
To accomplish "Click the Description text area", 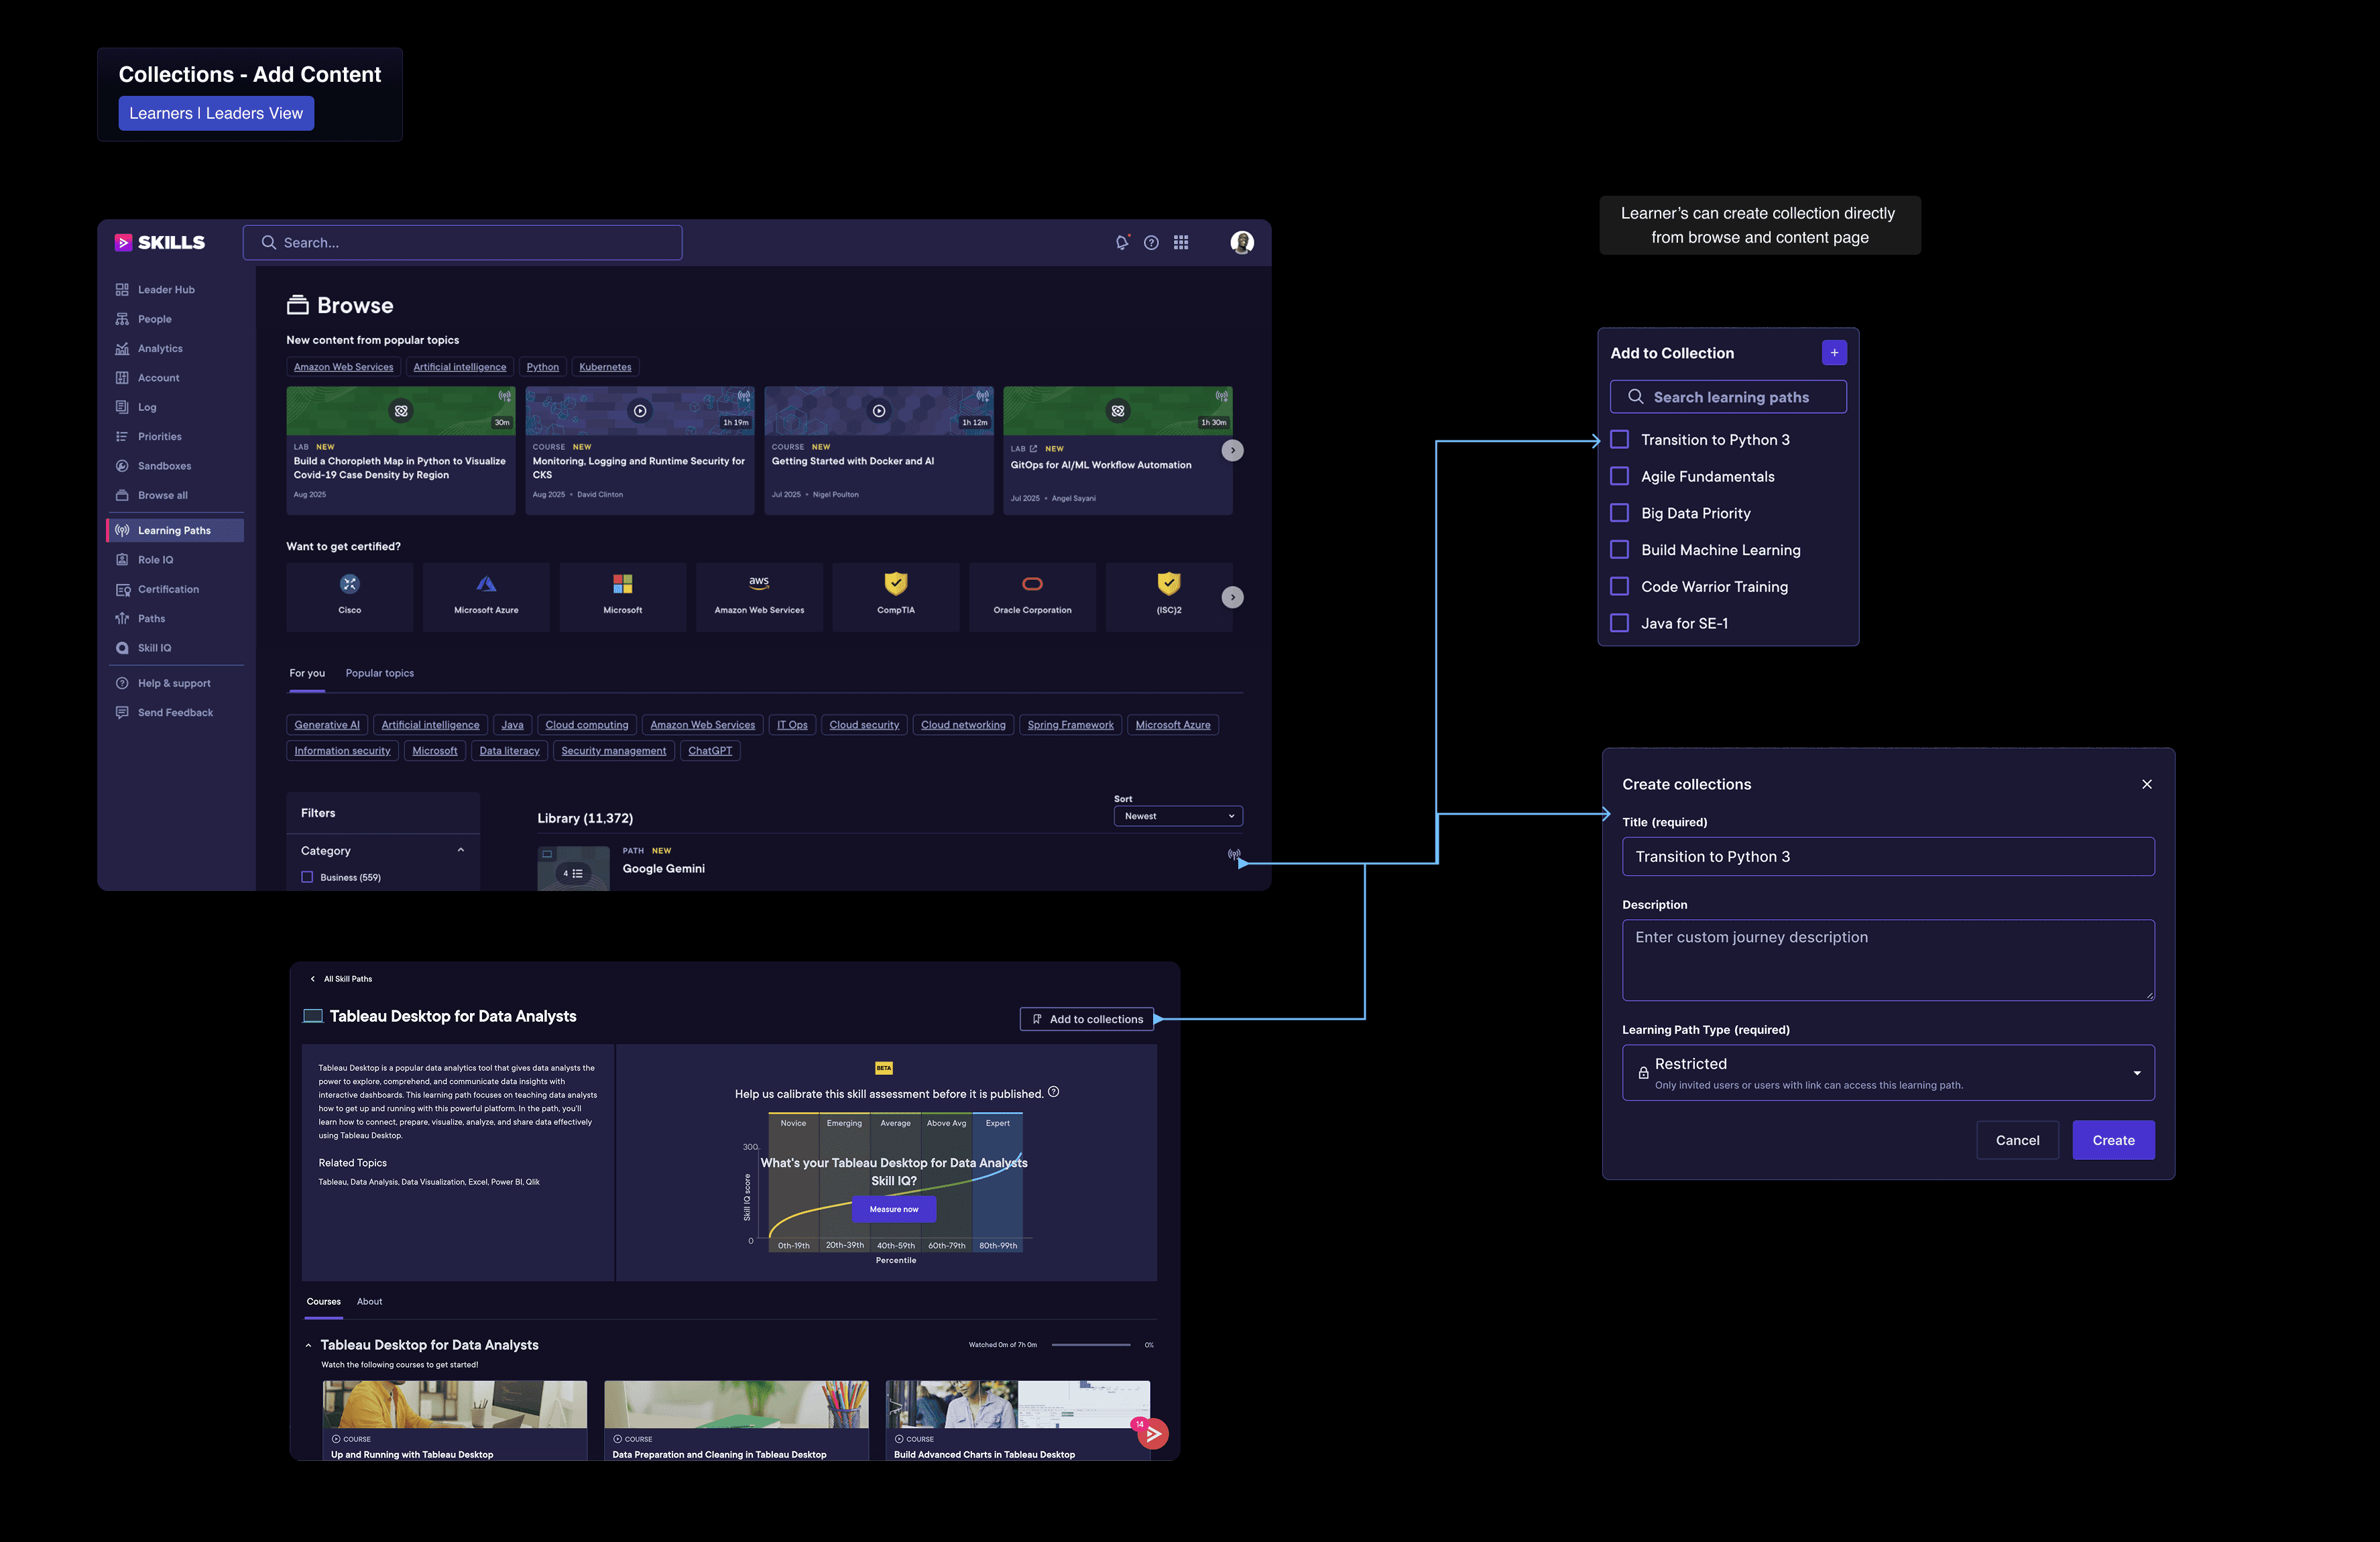I will (x=1887, y=960).
